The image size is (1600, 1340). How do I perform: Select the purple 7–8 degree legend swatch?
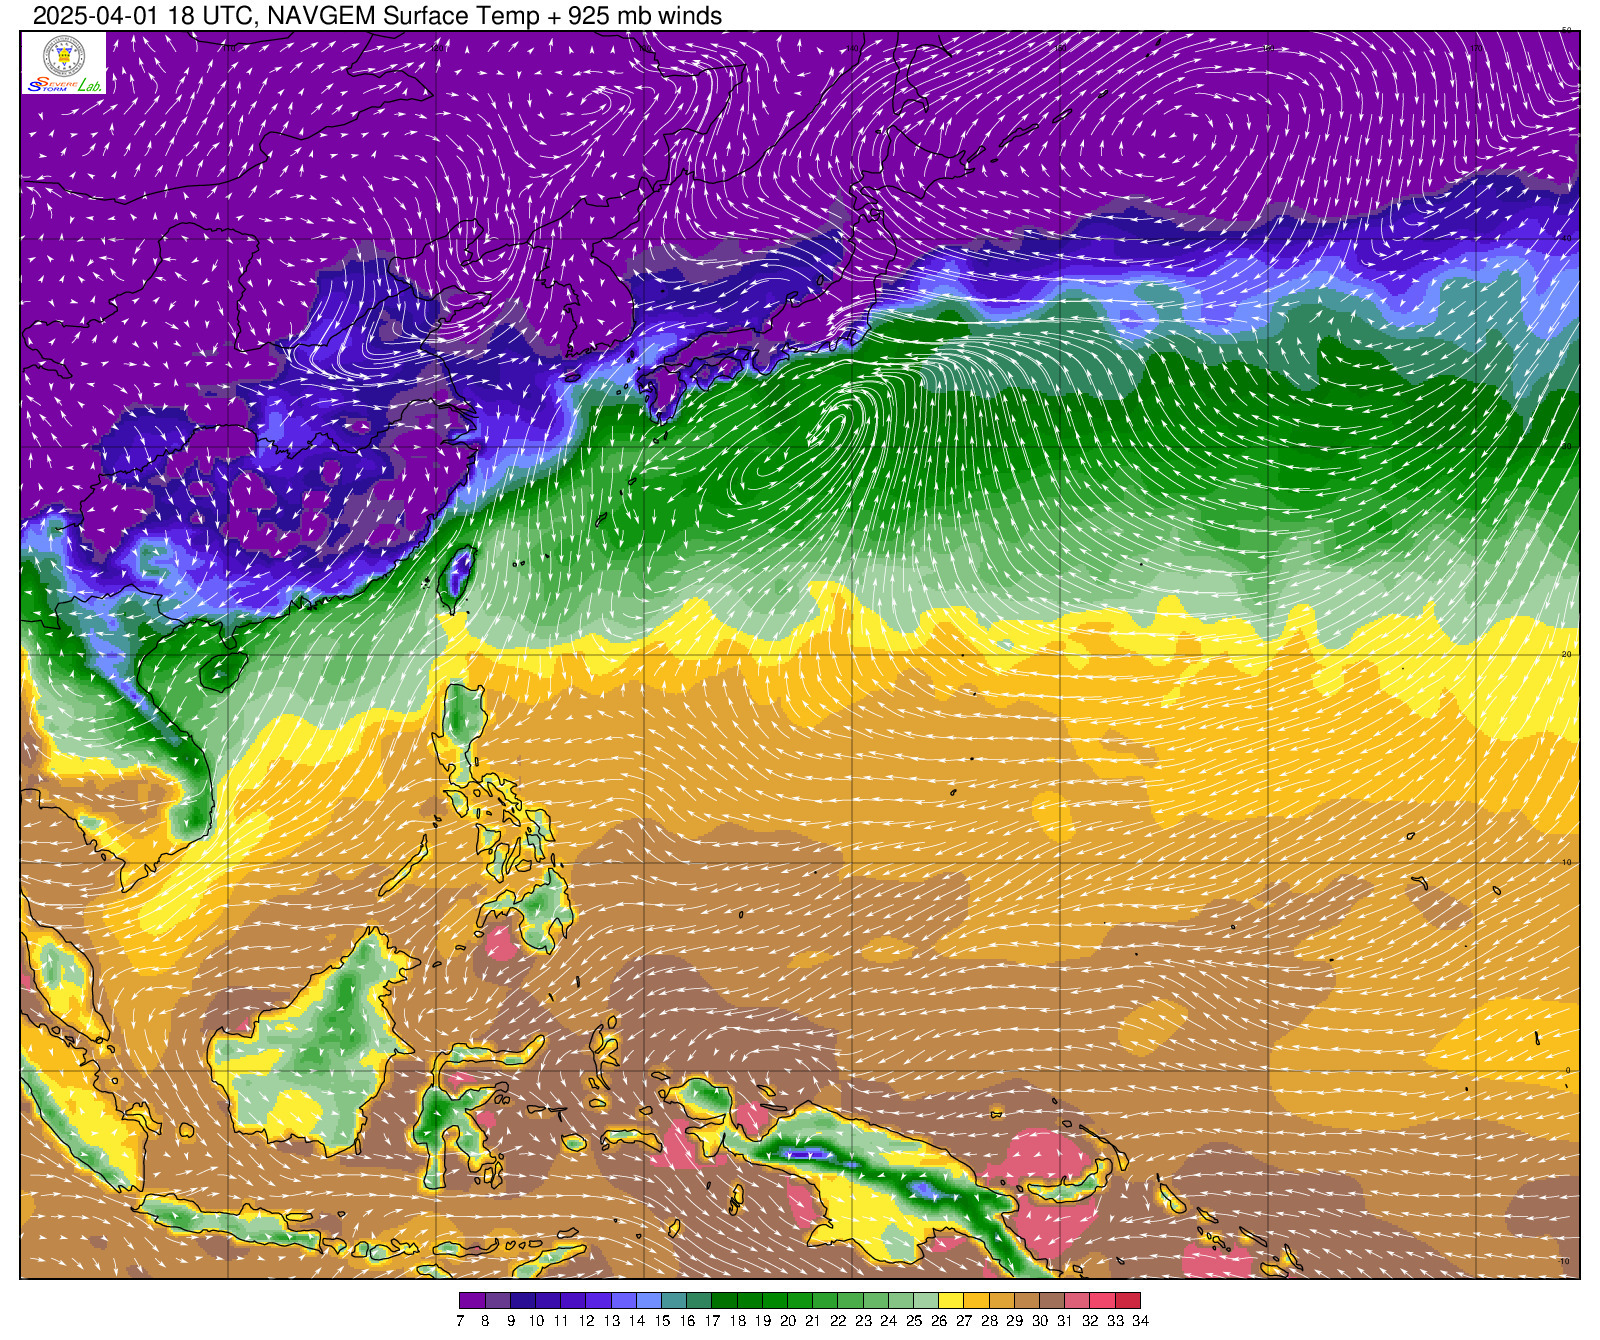click(x=472, y=1300)
